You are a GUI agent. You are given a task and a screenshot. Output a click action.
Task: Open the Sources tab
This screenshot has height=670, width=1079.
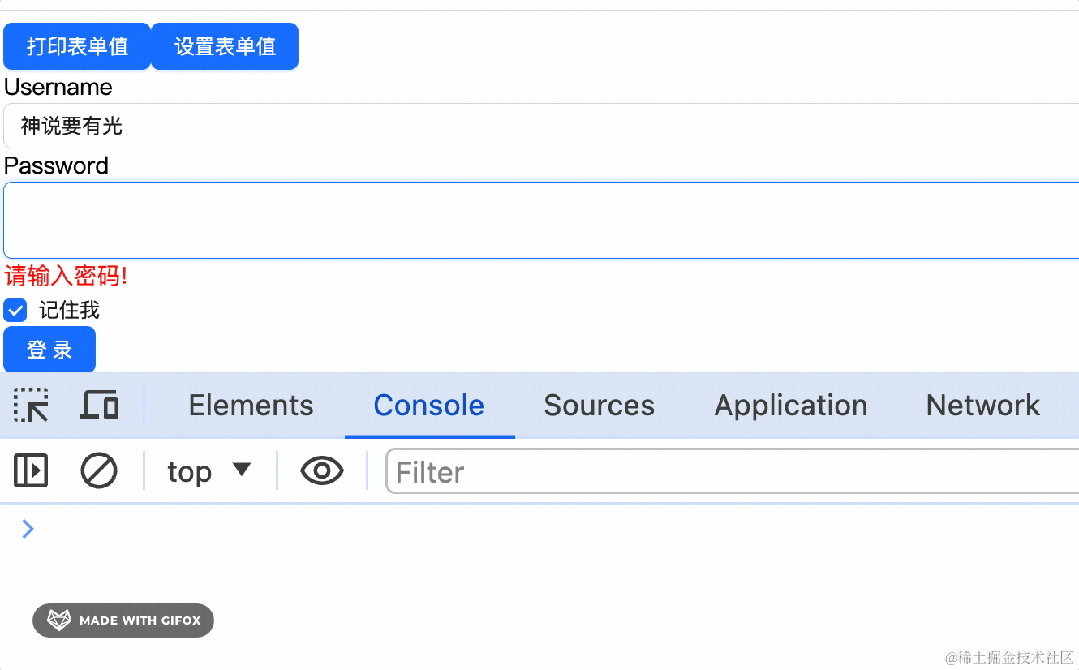[599, 405]
